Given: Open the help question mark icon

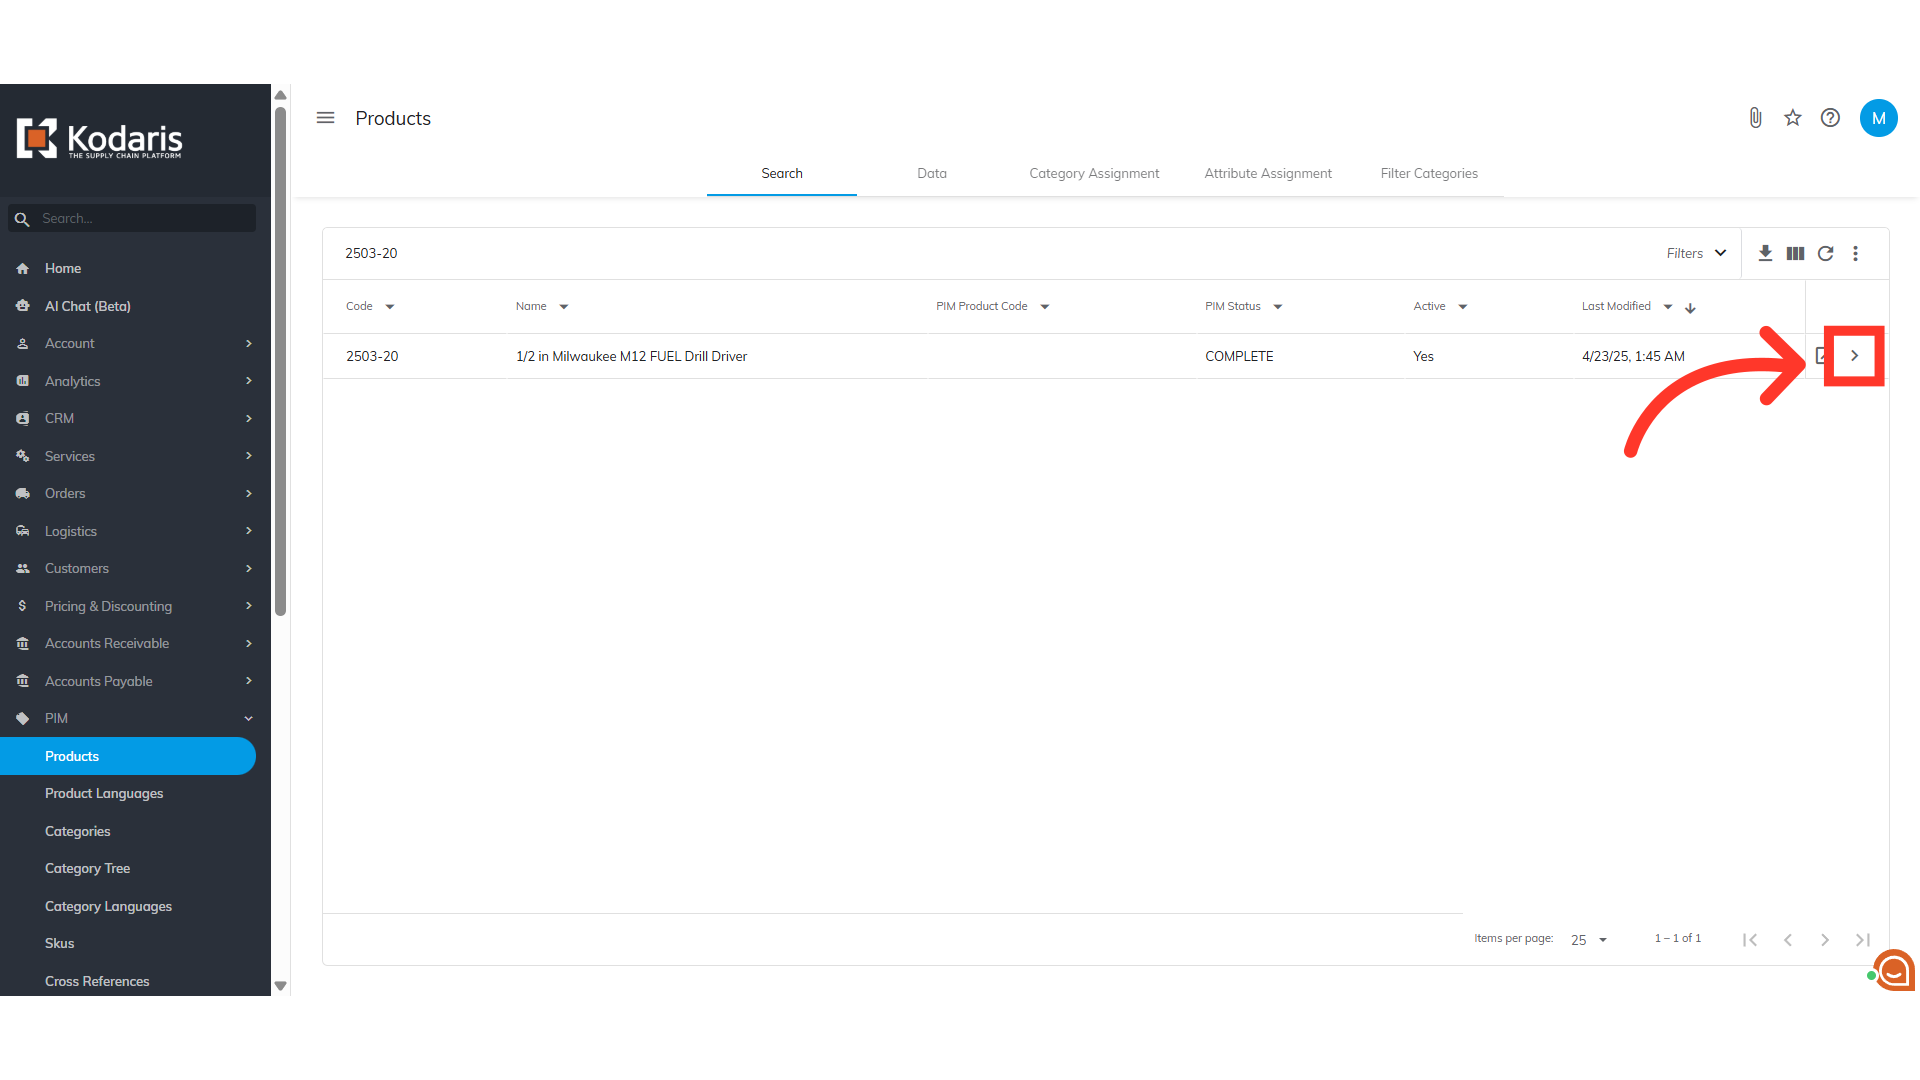Looking at the screenshot, I should pos(1830,118).
